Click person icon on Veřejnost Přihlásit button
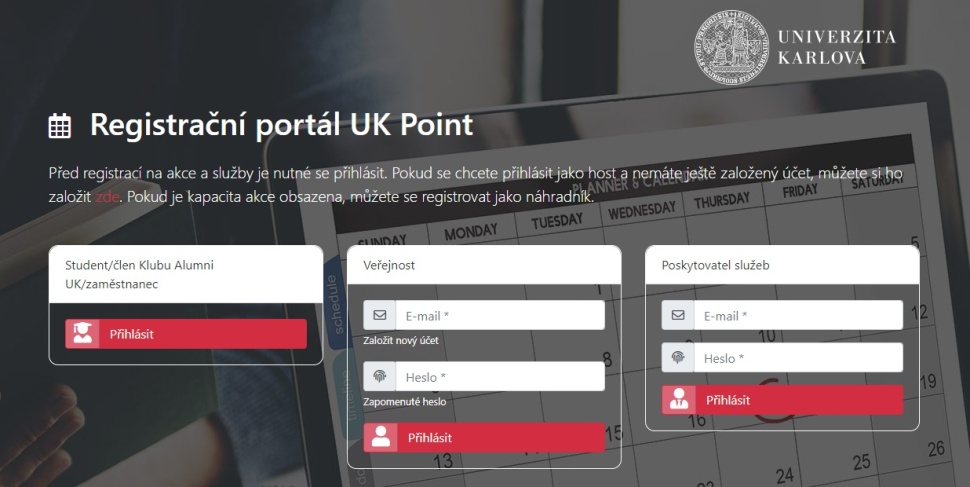This screenshot has width=970, height=487. pyautogui.click(x=380, y=437)
